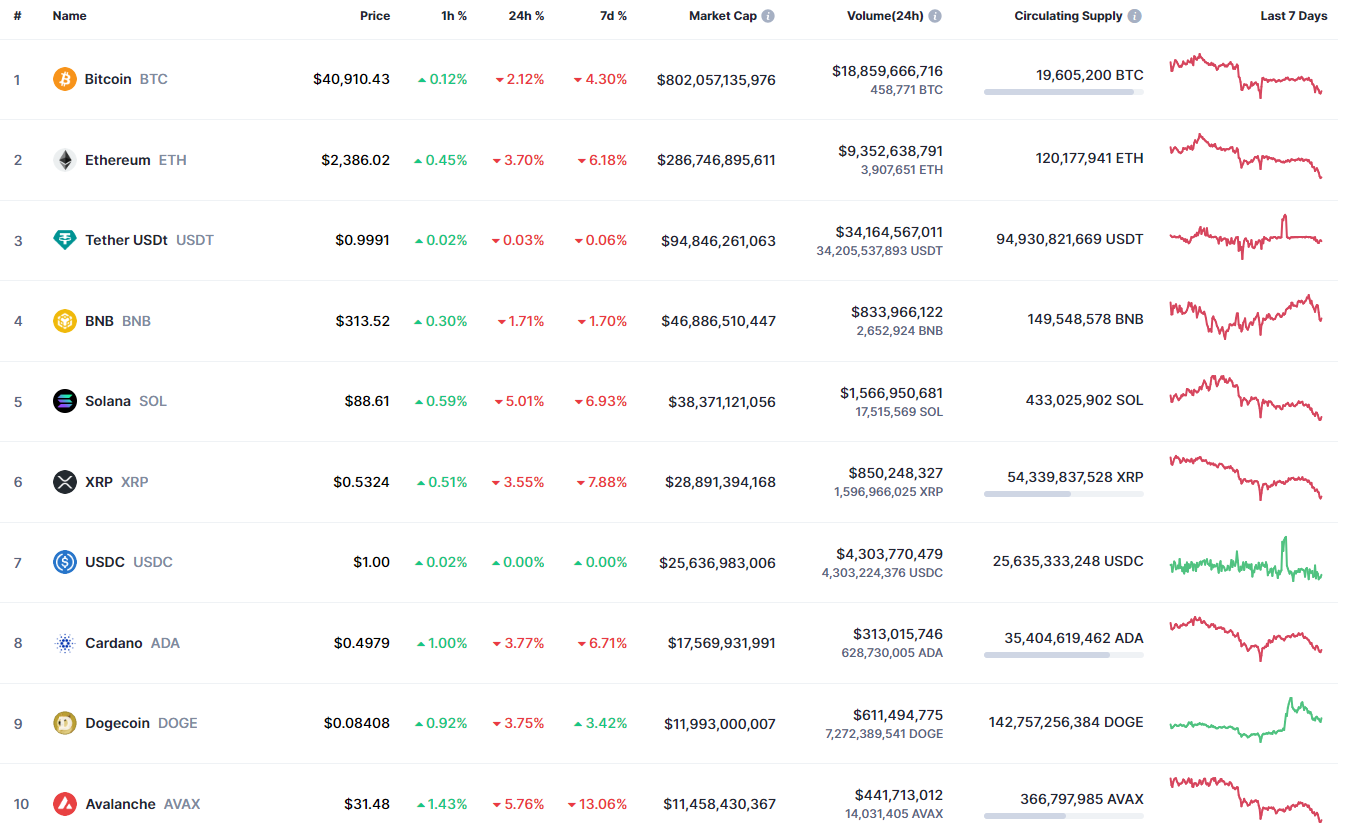Click the Market Cap info icon
1345x838 pixels.
(768, 16)
